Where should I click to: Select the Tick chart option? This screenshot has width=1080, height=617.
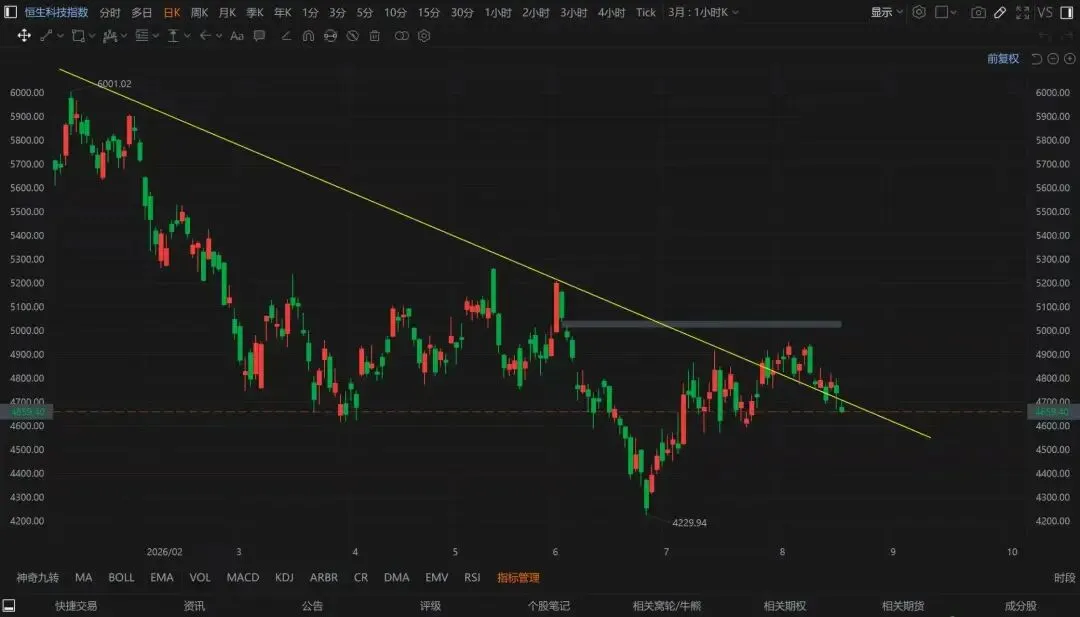645,12
